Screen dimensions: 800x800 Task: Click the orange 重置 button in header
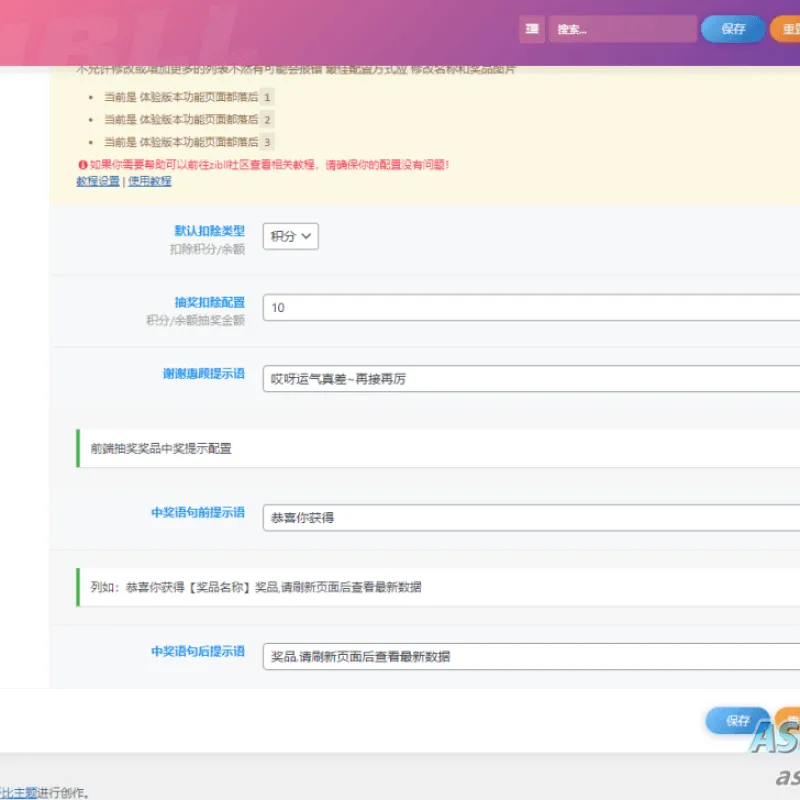click(786, 29)
